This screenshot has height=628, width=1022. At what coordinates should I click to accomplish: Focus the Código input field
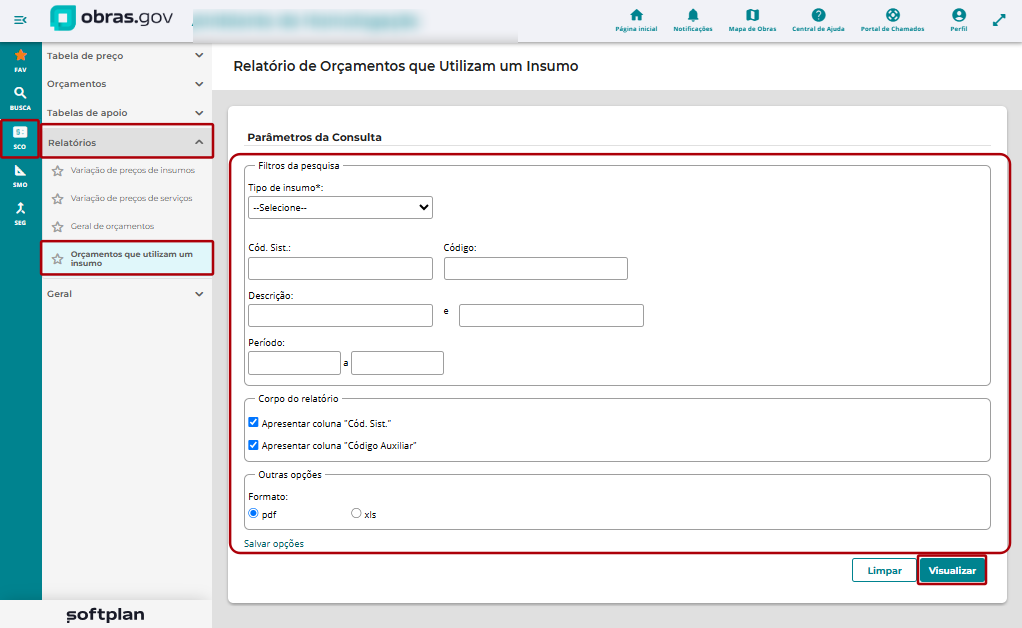click(x=536, y=268)
